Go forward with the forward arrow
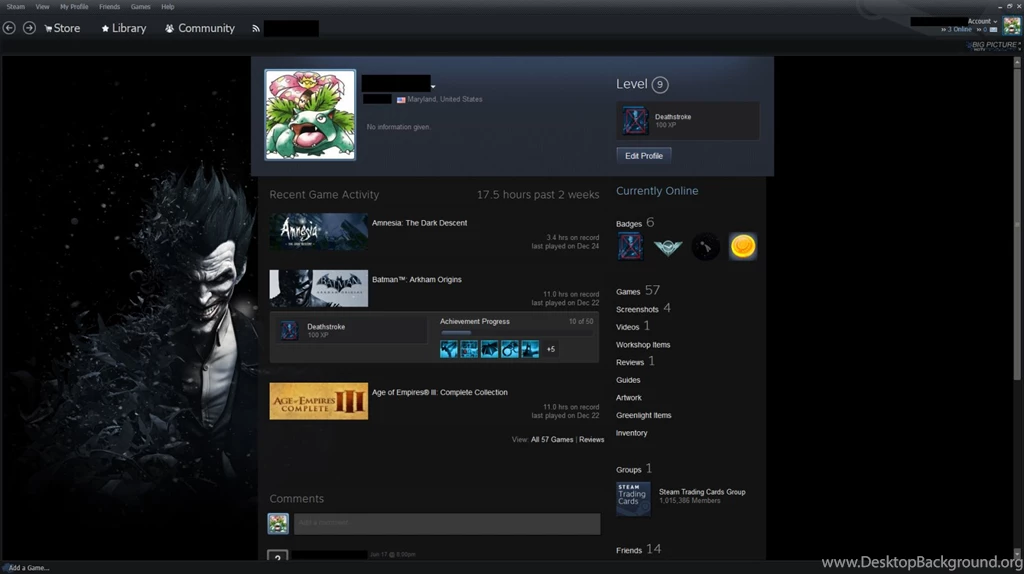Image resolution: width=1024 pixels, height=574 pixels. pyautogui.click(x=29, y=28)
